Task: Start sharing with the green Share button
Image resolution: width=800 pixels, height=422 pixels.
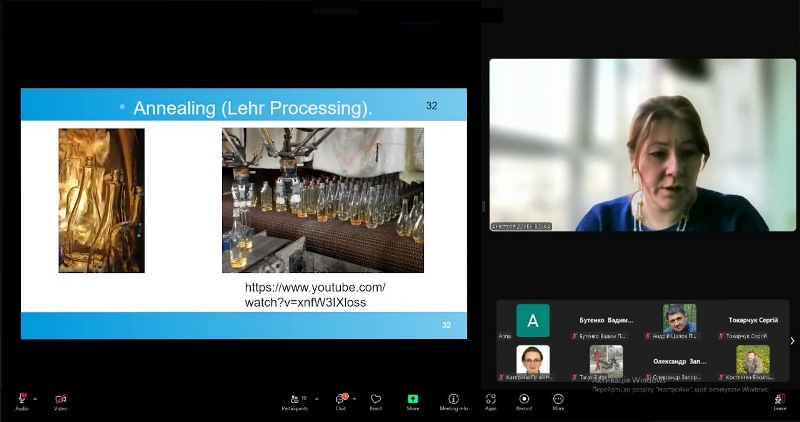Action: point(413,402)
